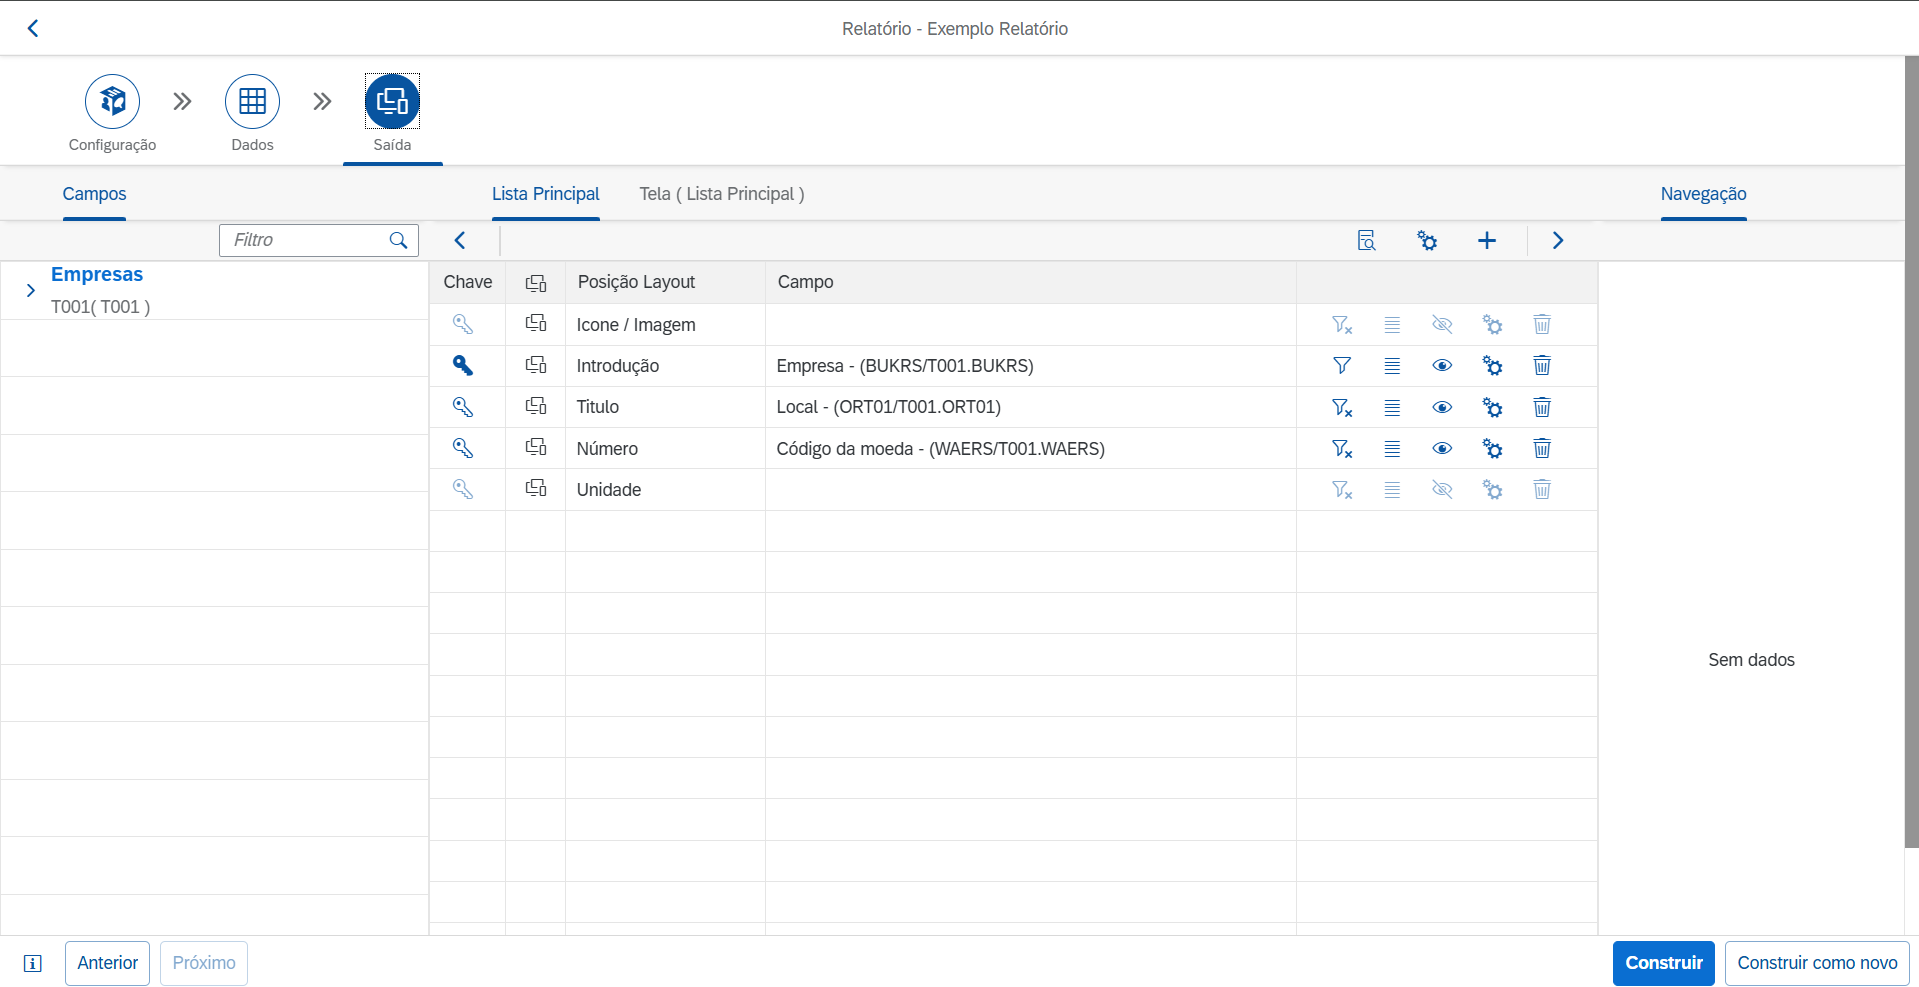Viewport: 1919px width, 987px height.
Task: Expand the Empresas T001 tree node
Action: pos(31,290)
